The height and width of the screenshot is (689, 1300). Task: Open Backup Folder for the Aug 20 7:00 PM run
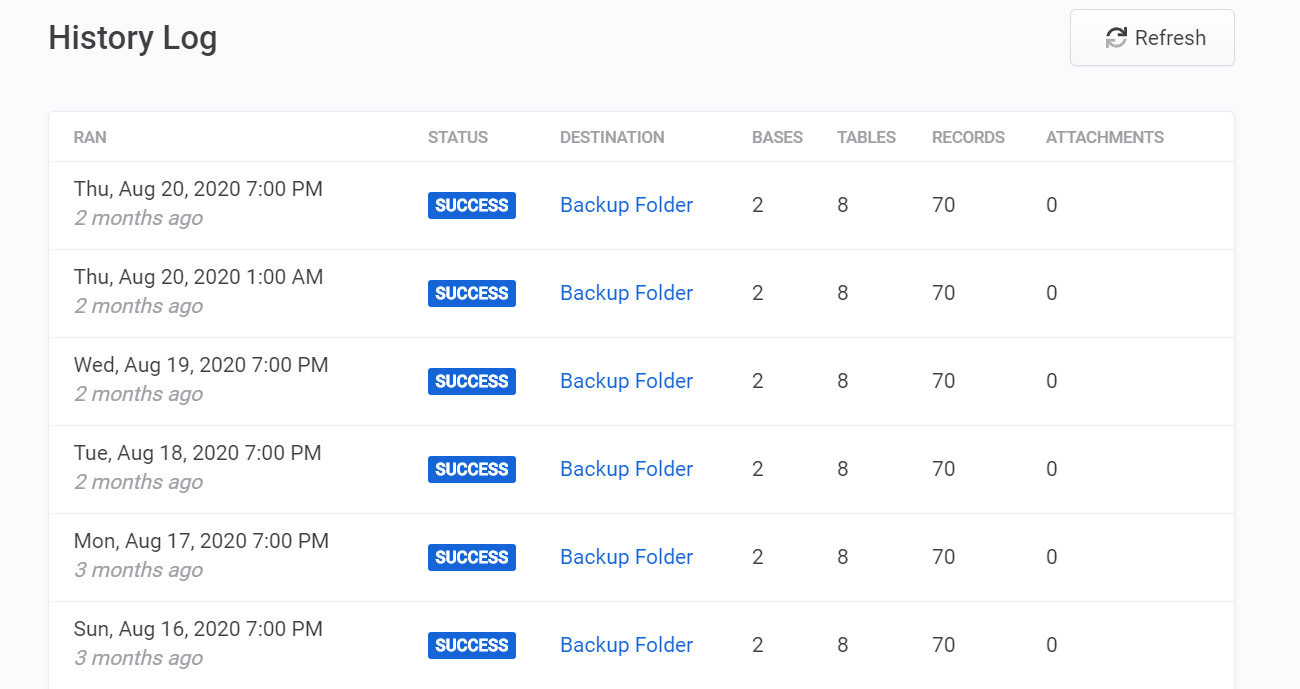pos(626,205)
